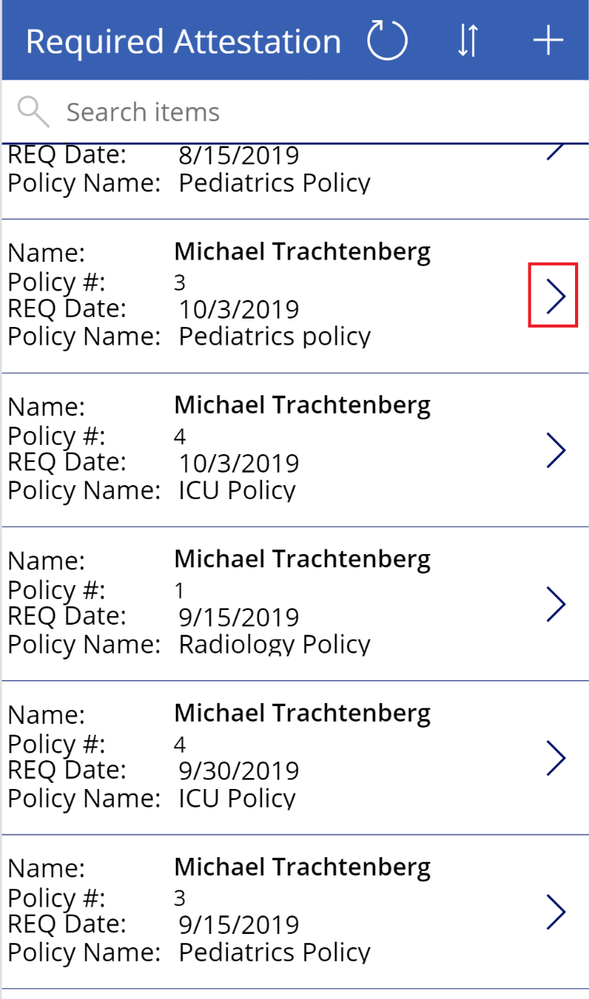This screenshot has width=589, height=999.
Task: Click the 10/3/2019 date on ICU Policy record
Action: [x=238, y=463]
